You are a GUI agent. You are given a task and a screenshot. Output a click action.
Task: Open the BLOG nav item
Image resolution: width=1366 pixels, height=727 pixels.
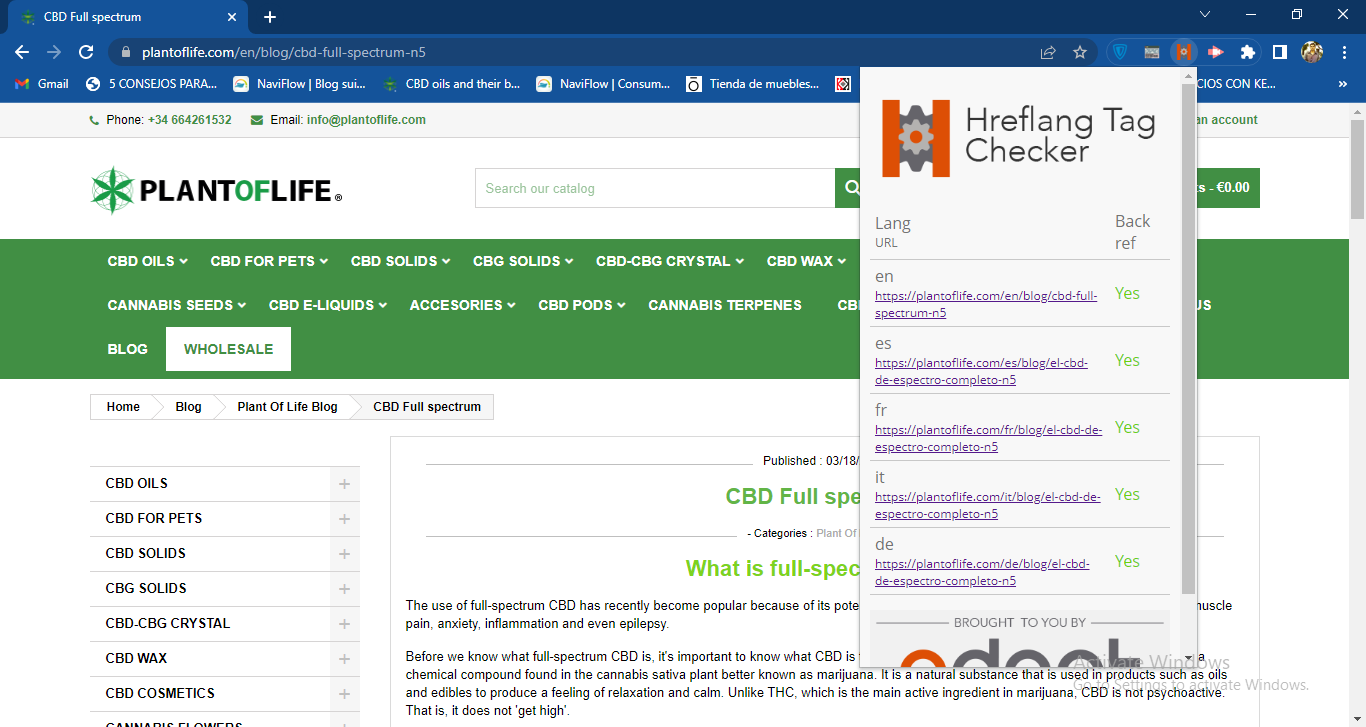point(127,349)
